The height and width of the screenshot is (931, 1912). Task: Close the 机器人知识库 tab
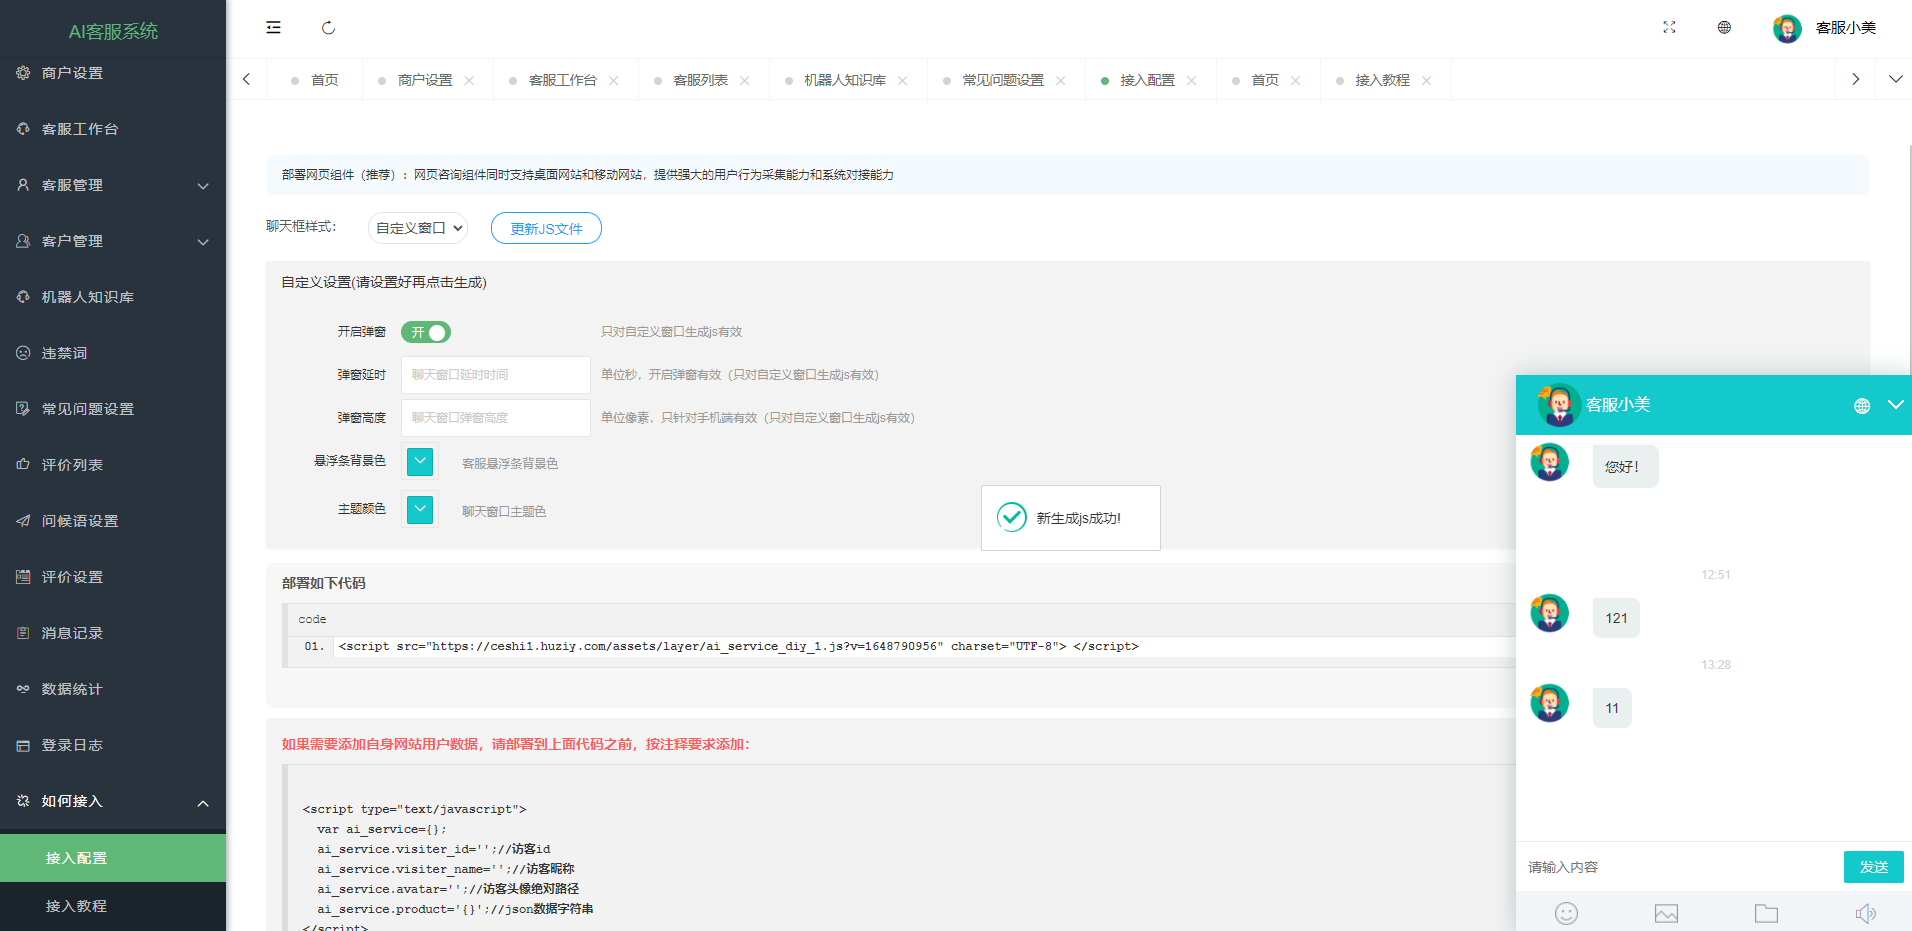pyautogui.click(x=902, y=81)
